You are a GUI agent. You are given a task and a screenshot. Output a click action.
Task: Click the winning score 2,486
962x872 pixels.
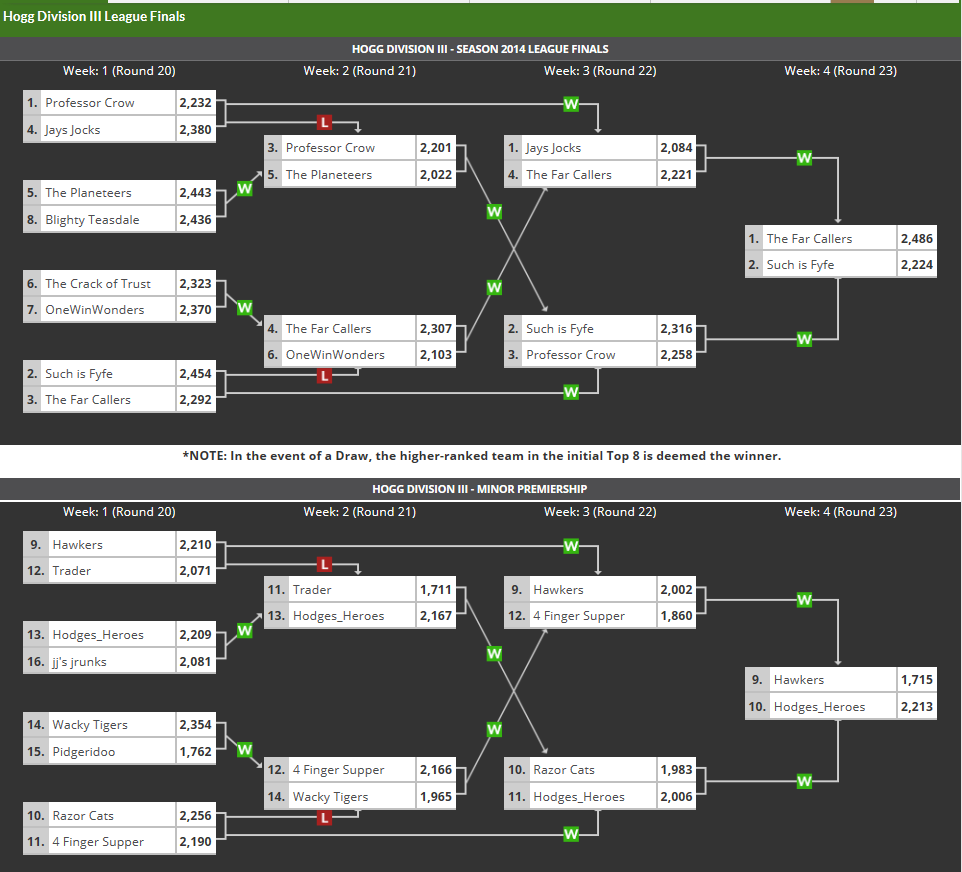(917, 239)
